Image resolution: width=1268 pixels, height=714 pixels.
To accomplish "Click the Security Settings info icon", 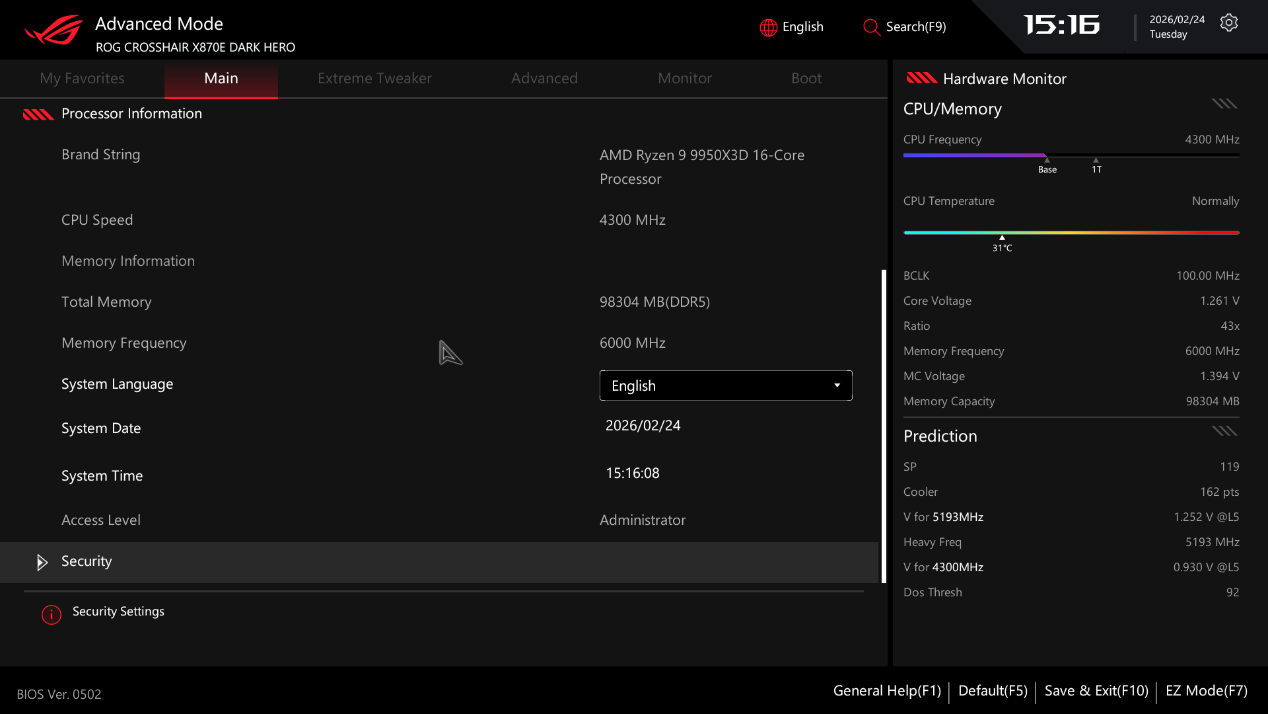I will 51,614.
